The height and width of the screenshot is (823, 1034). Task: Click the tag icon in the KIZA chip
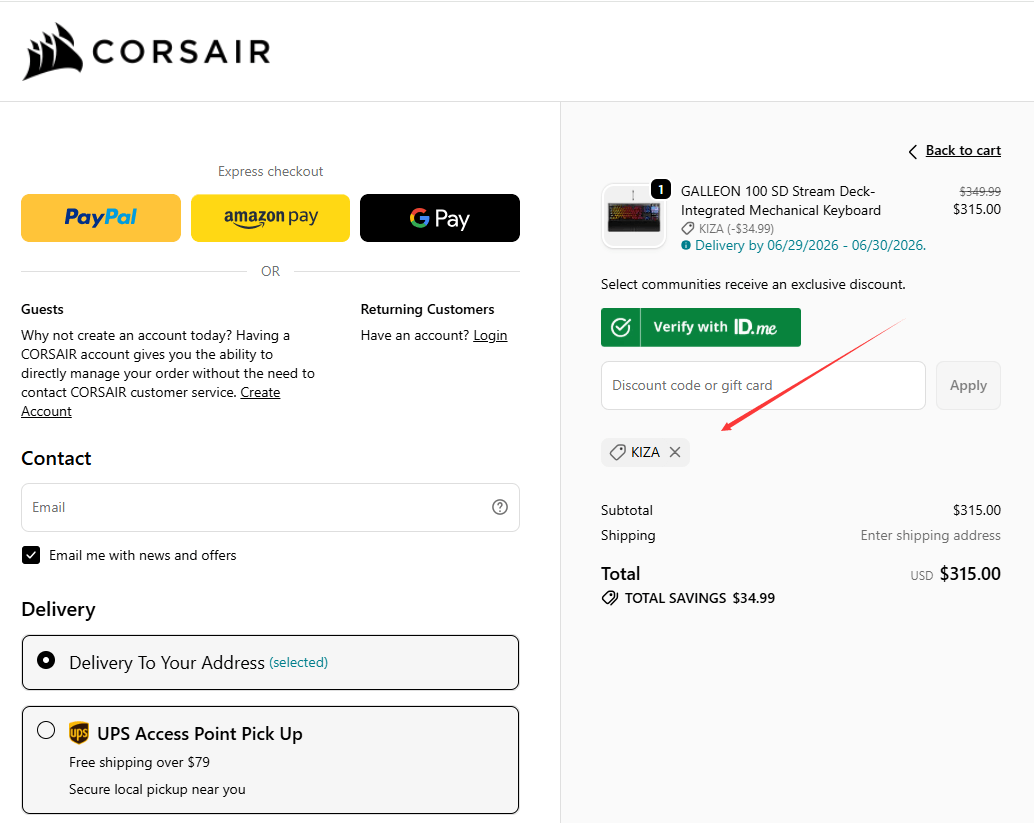pyautogui.click(x=617, y=452)
